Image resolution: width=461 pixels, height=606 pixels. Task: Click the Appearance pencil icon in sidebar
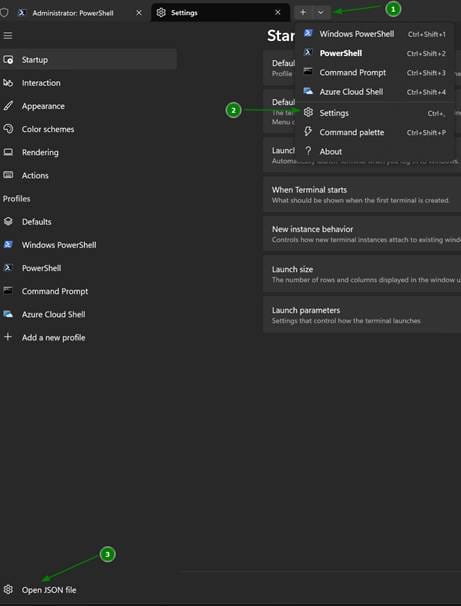click(x=8, y=106)
